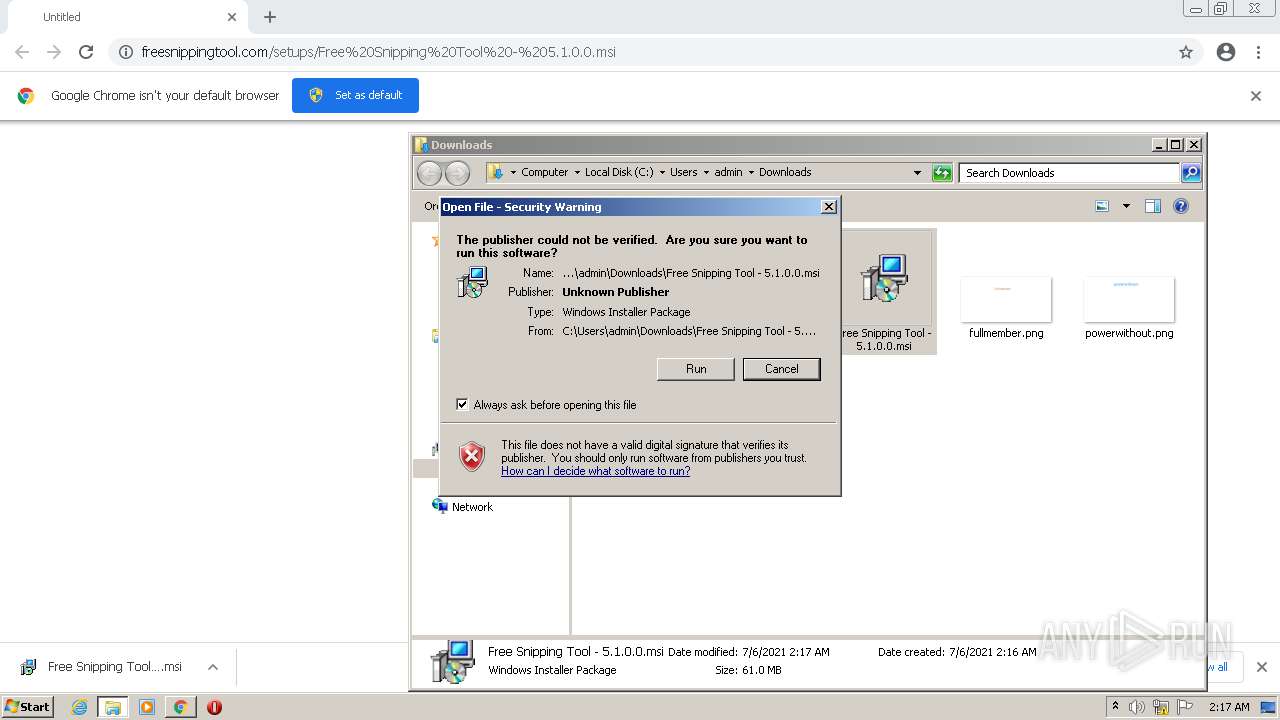The width and height of the screenshot is (1280, 720).
Task: Click red stop-sign taskbar icon
Action: point(214,707)
